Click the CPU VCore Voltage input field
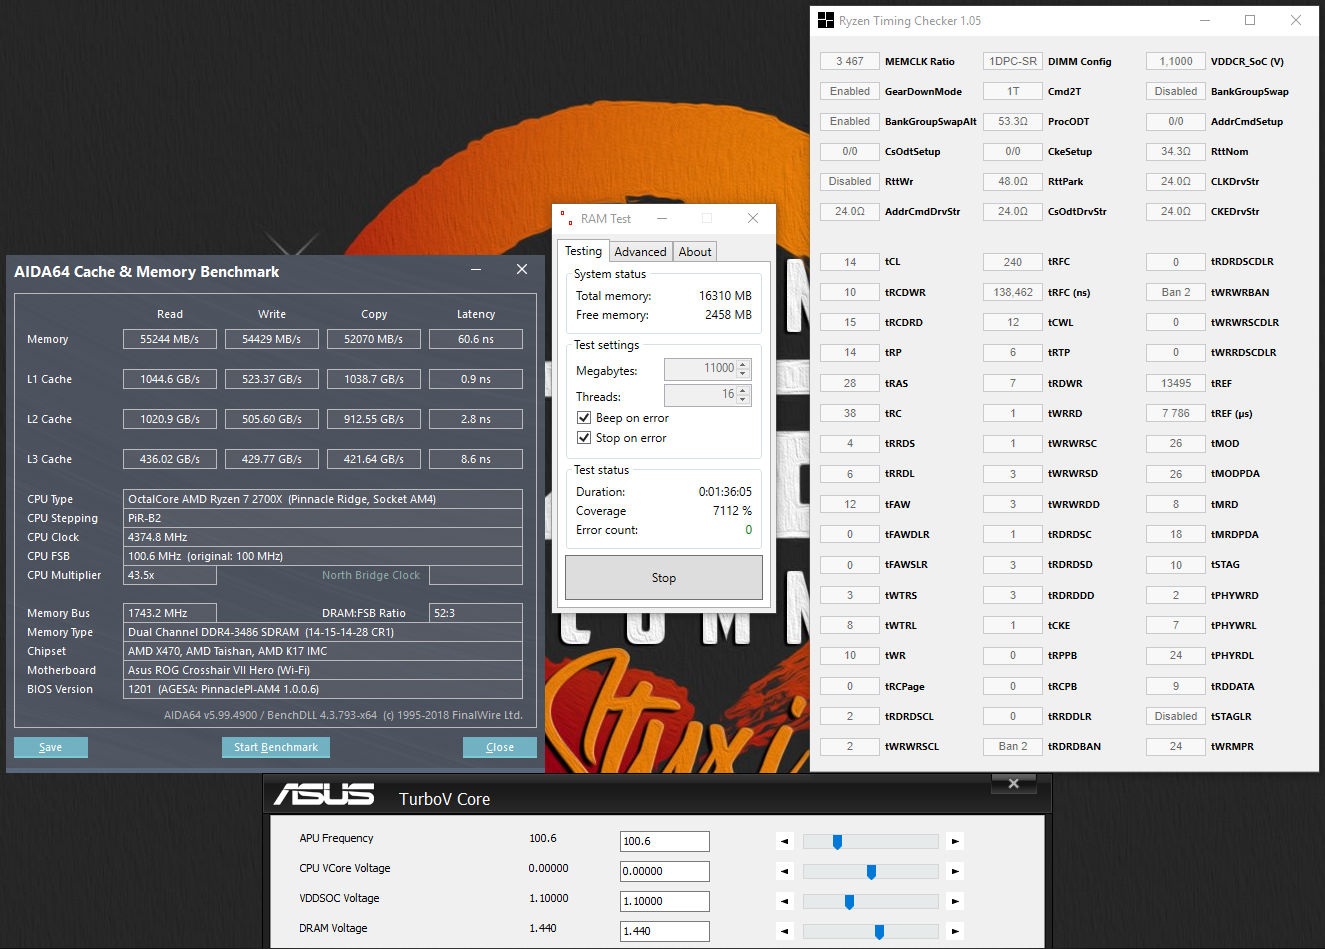 (x=665, y=871)
